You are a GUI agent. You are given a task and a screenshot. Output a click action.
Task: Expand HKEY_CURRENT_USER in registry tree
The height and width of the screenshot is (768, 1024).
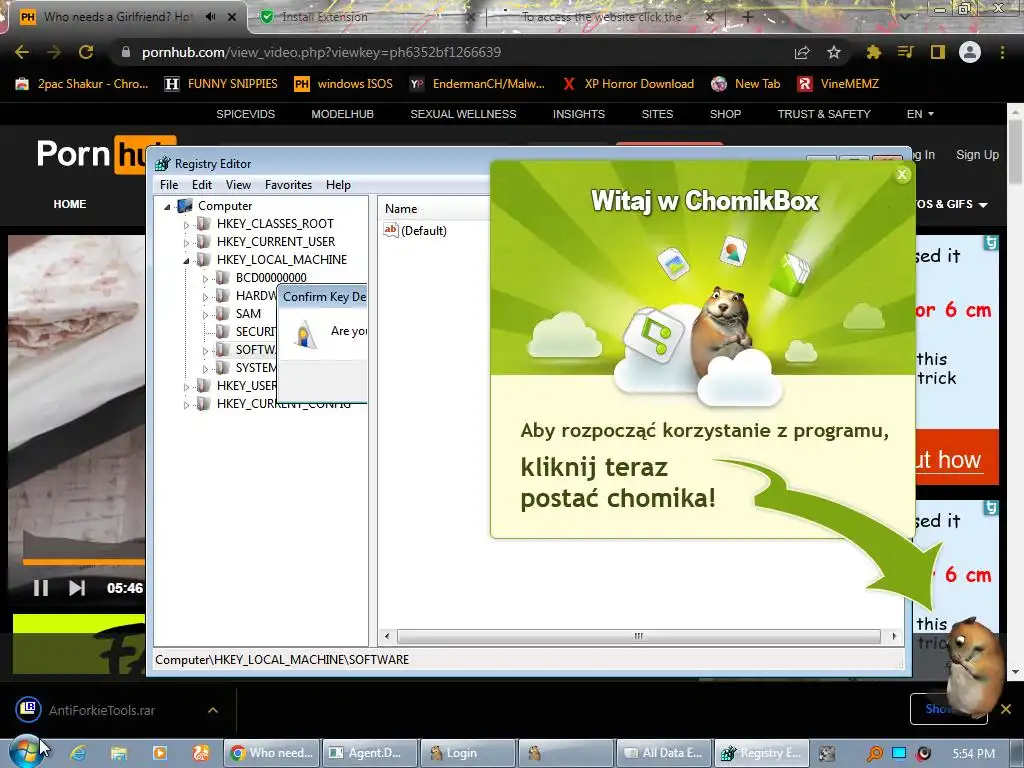(x=186, y=242)
